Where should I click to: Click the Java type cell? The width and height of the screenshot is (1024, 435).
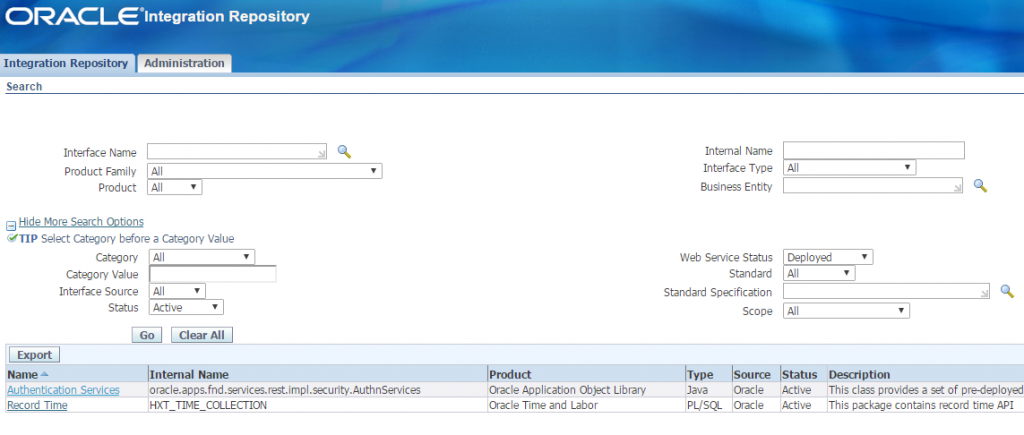pos(697,390)
